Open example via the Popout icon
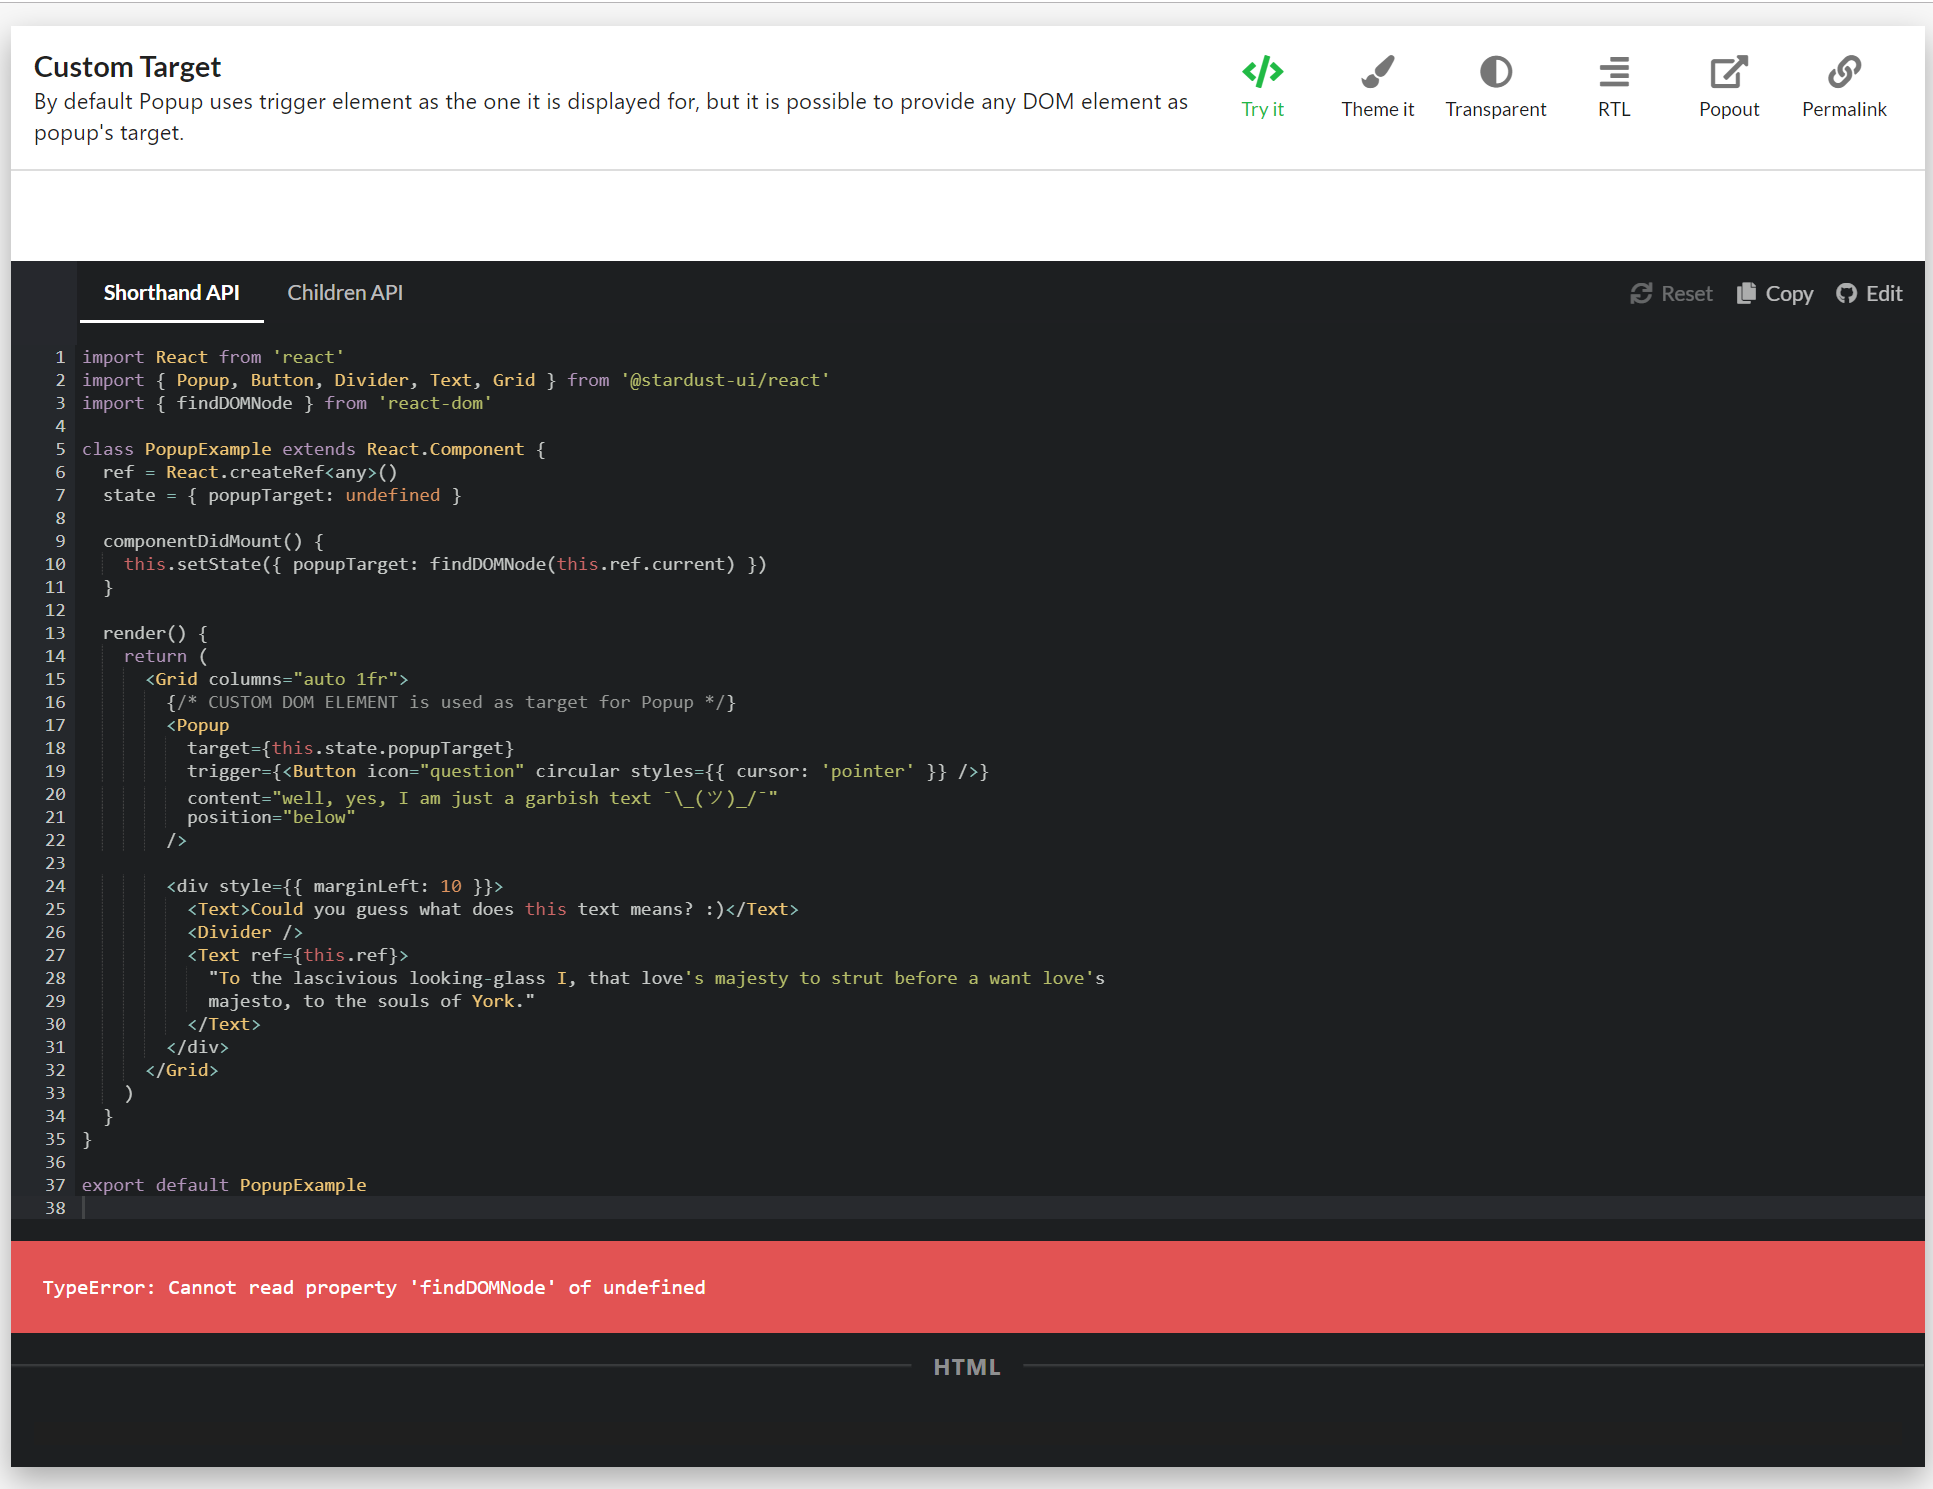This screenshot has width=1933, height=1489. click(x=1728, y=72)
